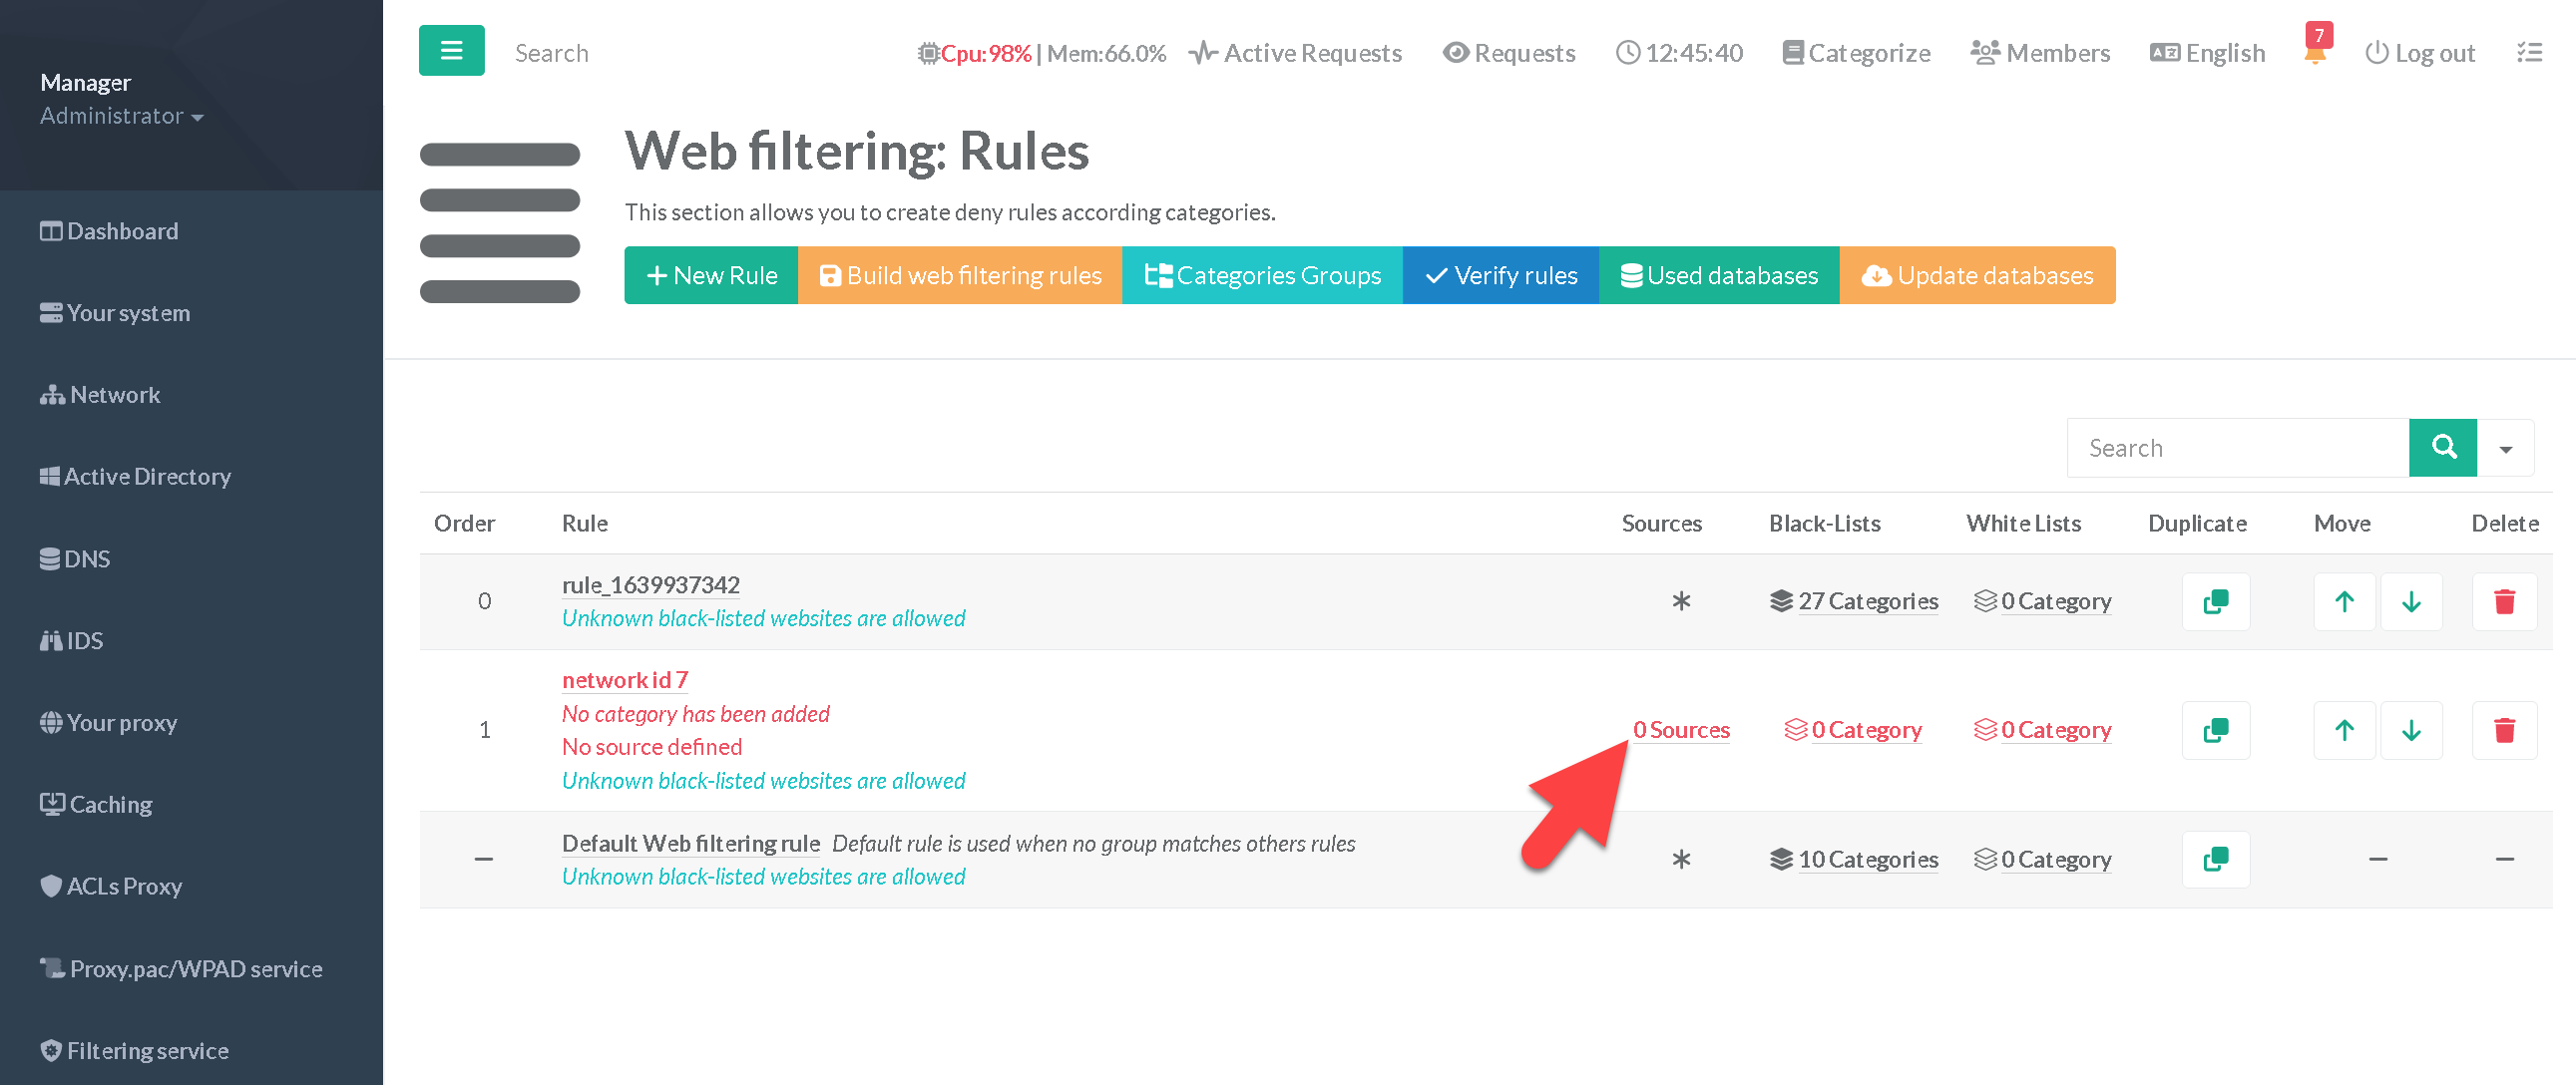Click the 0 Sources link
2576x1085 pixels.
click(x=1681, y=730)
